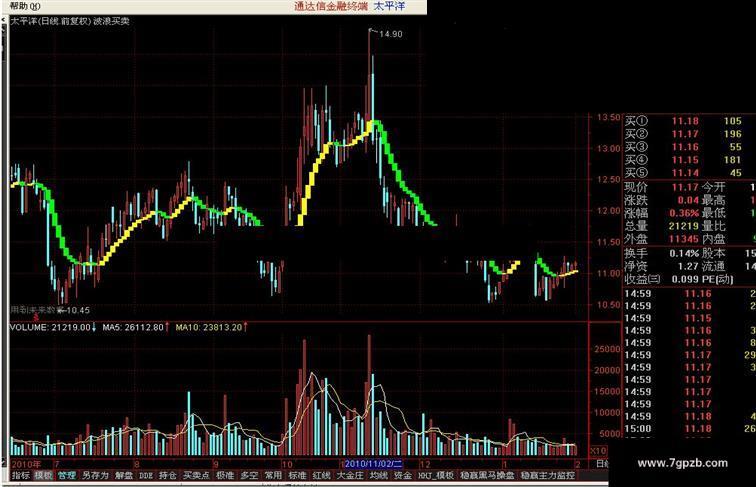Choose the 另存为 template option

pos(95,475)
